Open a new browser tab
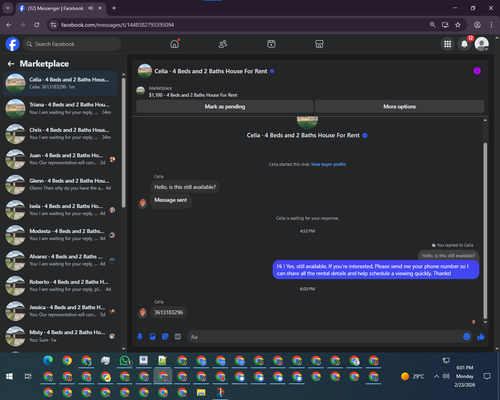 click(114, 8)
